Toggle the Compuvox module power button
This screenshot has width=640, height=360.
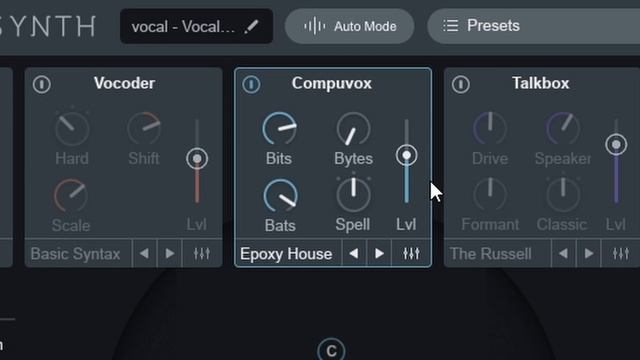251,84
